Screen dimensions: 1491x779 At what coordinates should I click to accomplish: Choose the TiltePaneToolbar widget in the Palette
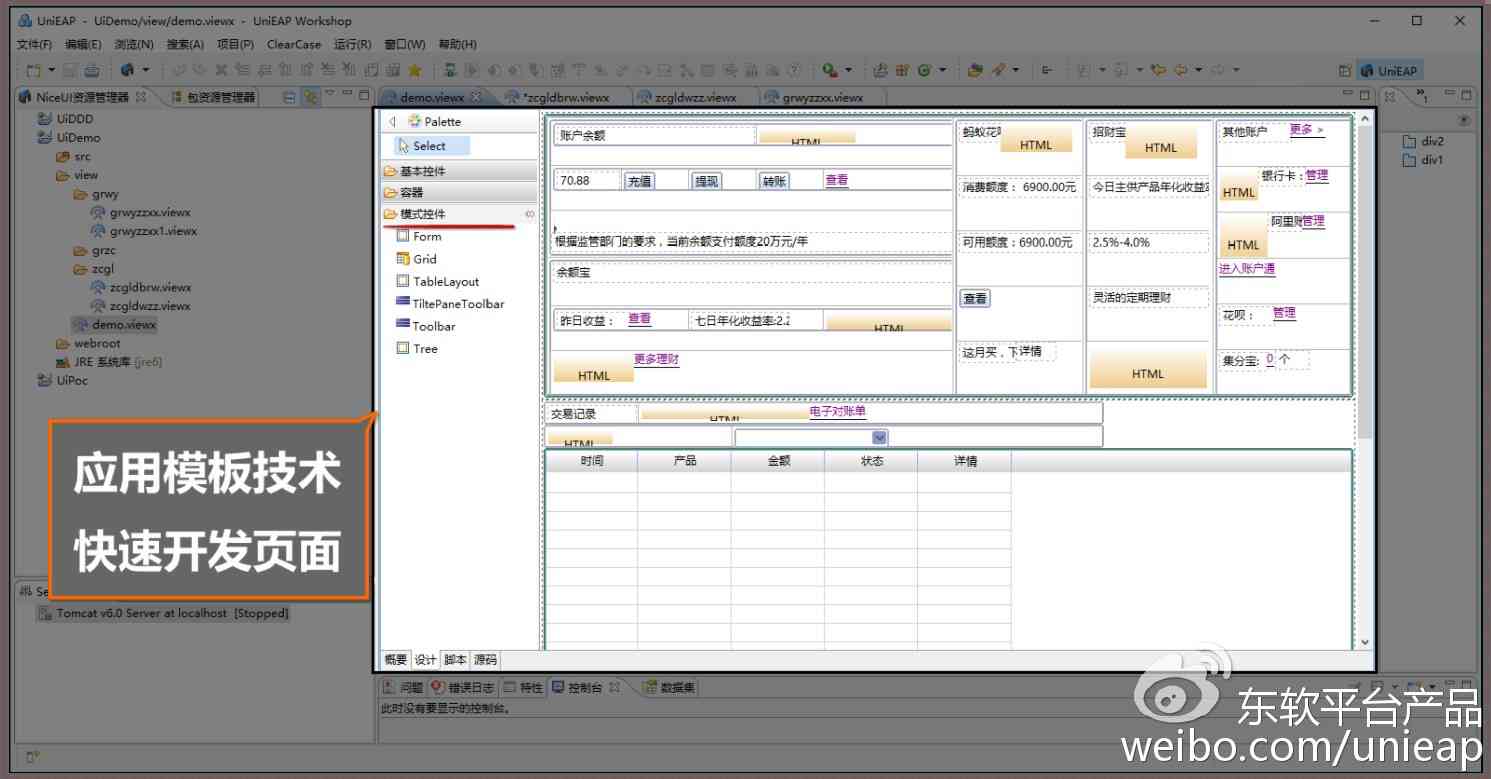click(x=450, y=304)
